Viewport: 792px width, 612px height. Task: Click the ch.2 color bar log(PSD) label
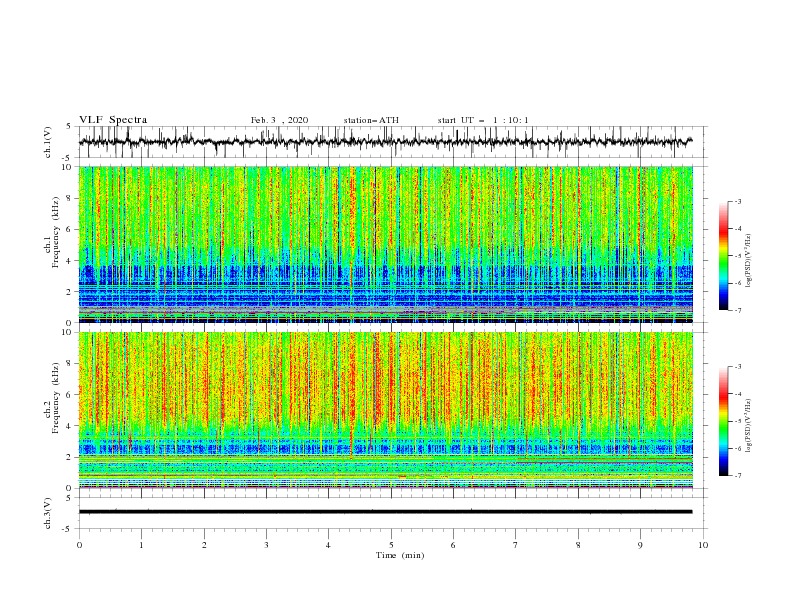tap(749, 427)
